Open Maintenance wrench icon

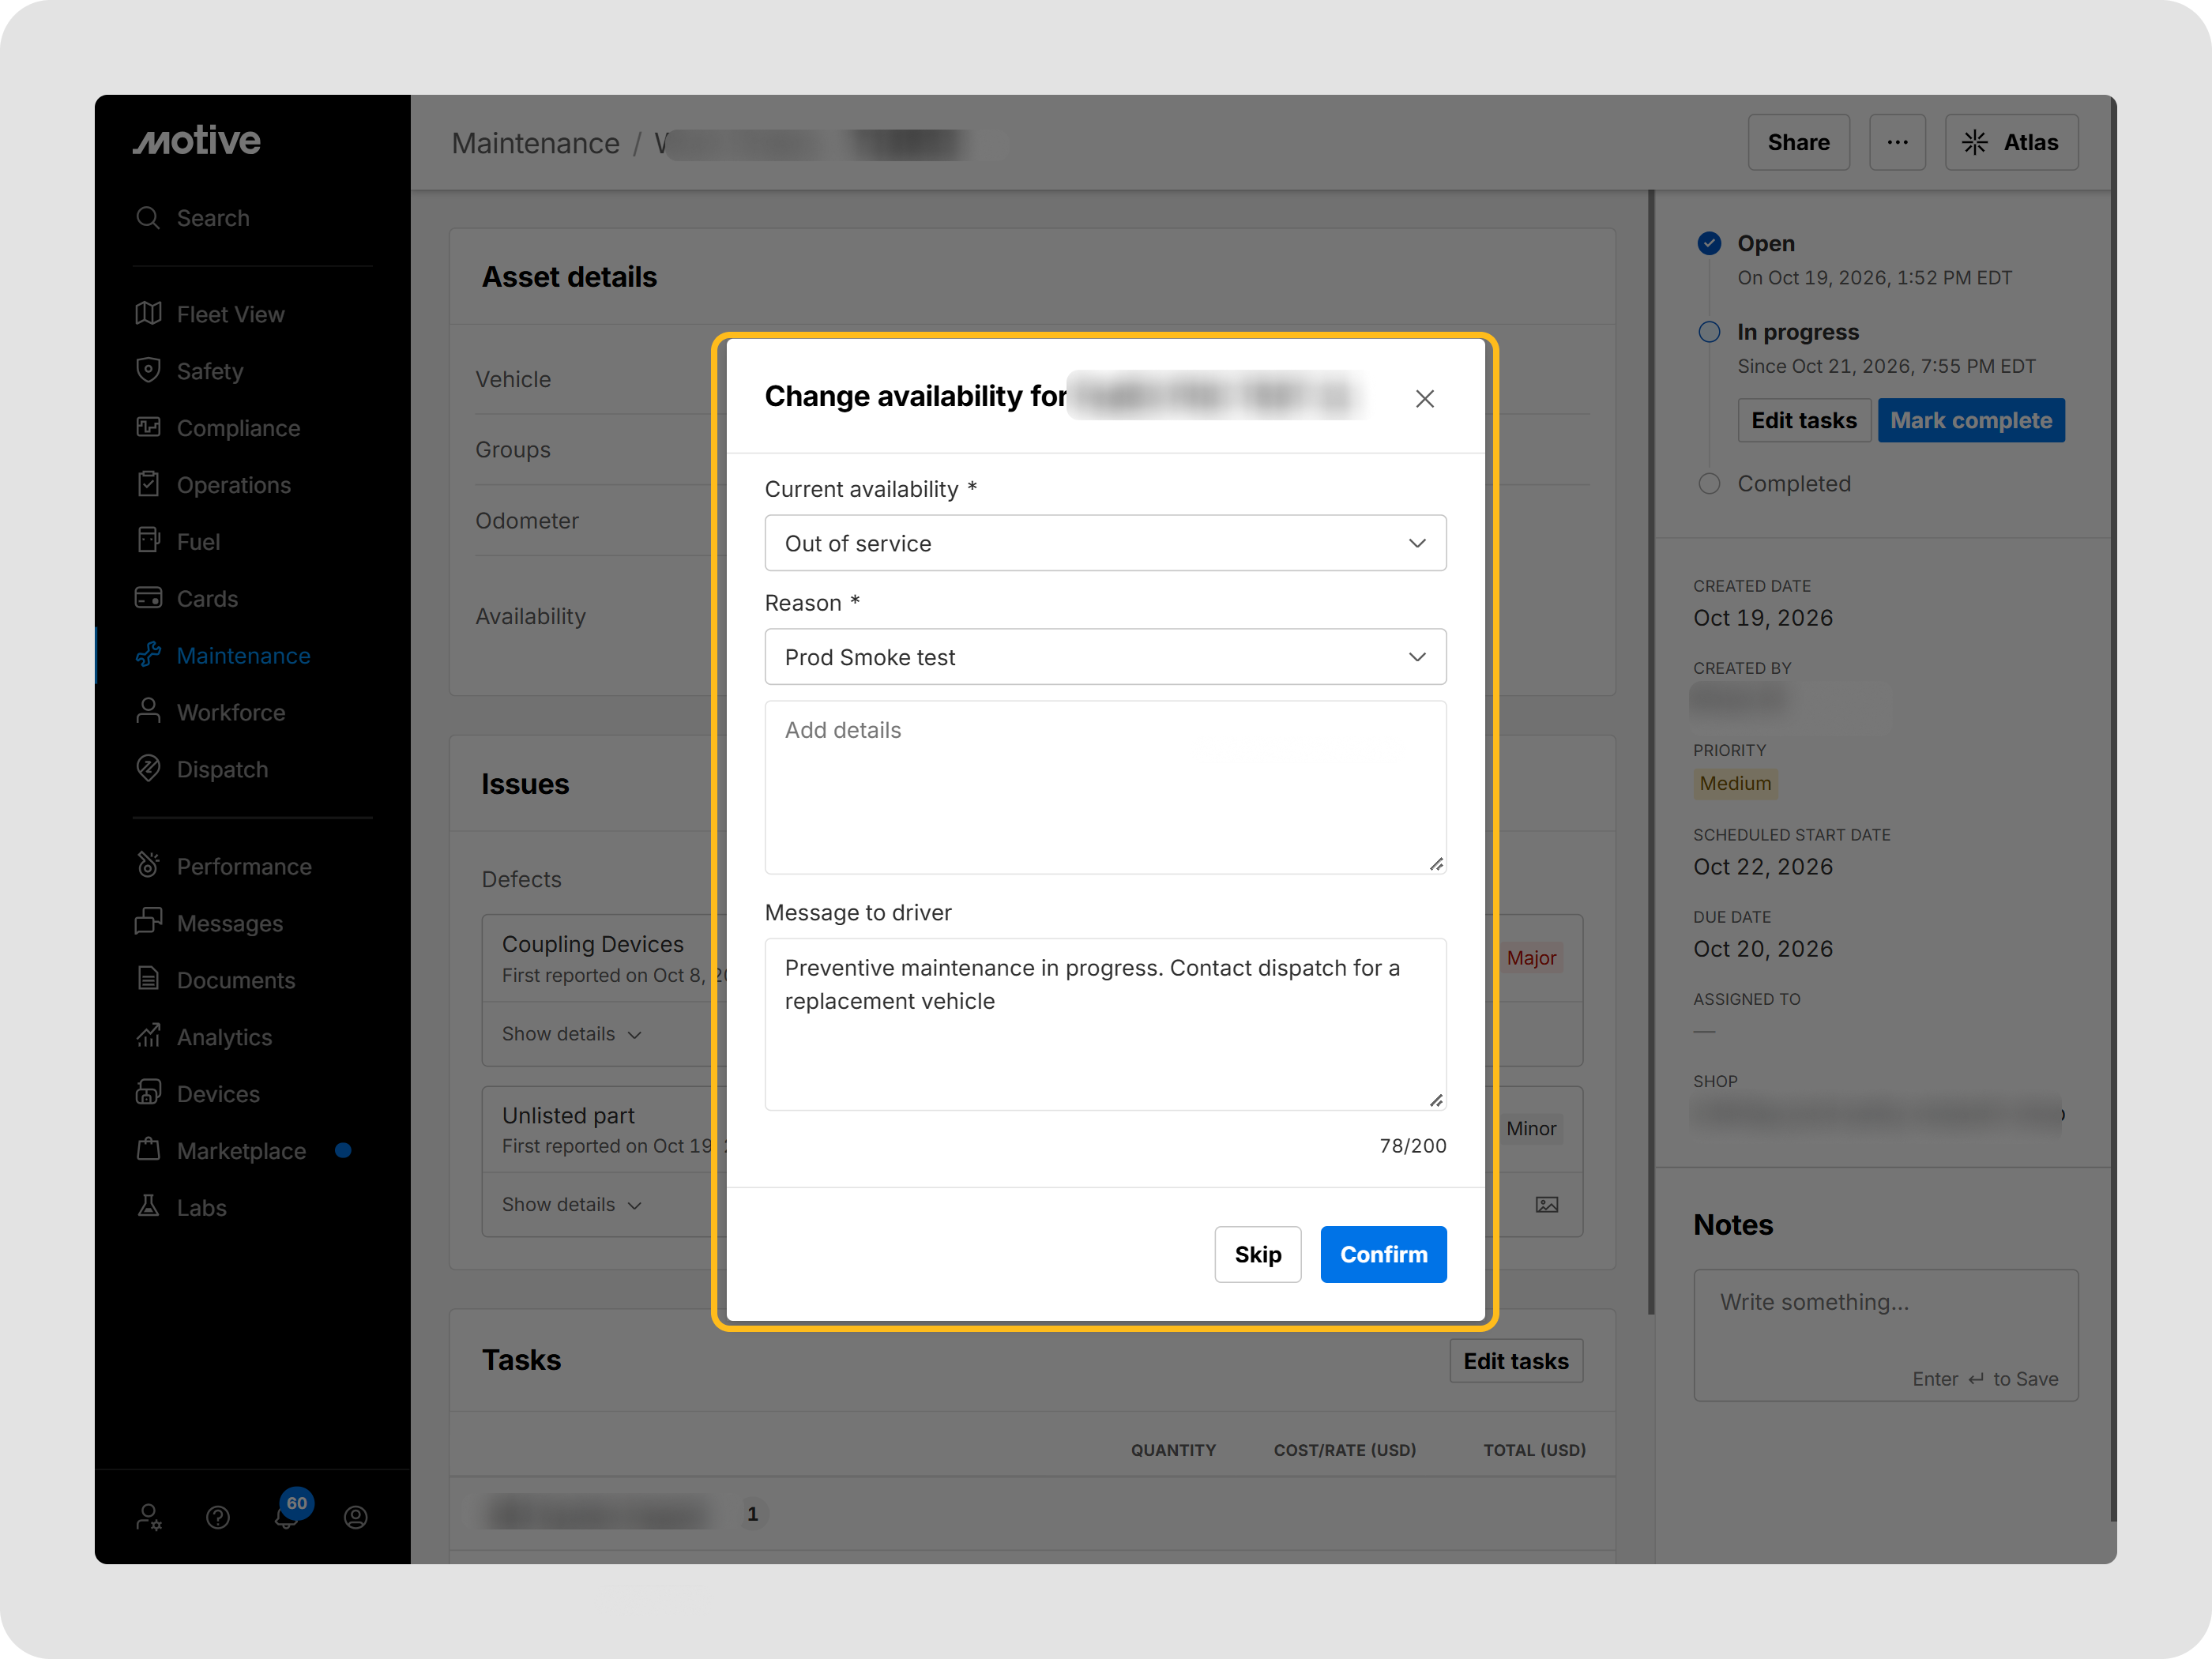click(x=148, y=655)
